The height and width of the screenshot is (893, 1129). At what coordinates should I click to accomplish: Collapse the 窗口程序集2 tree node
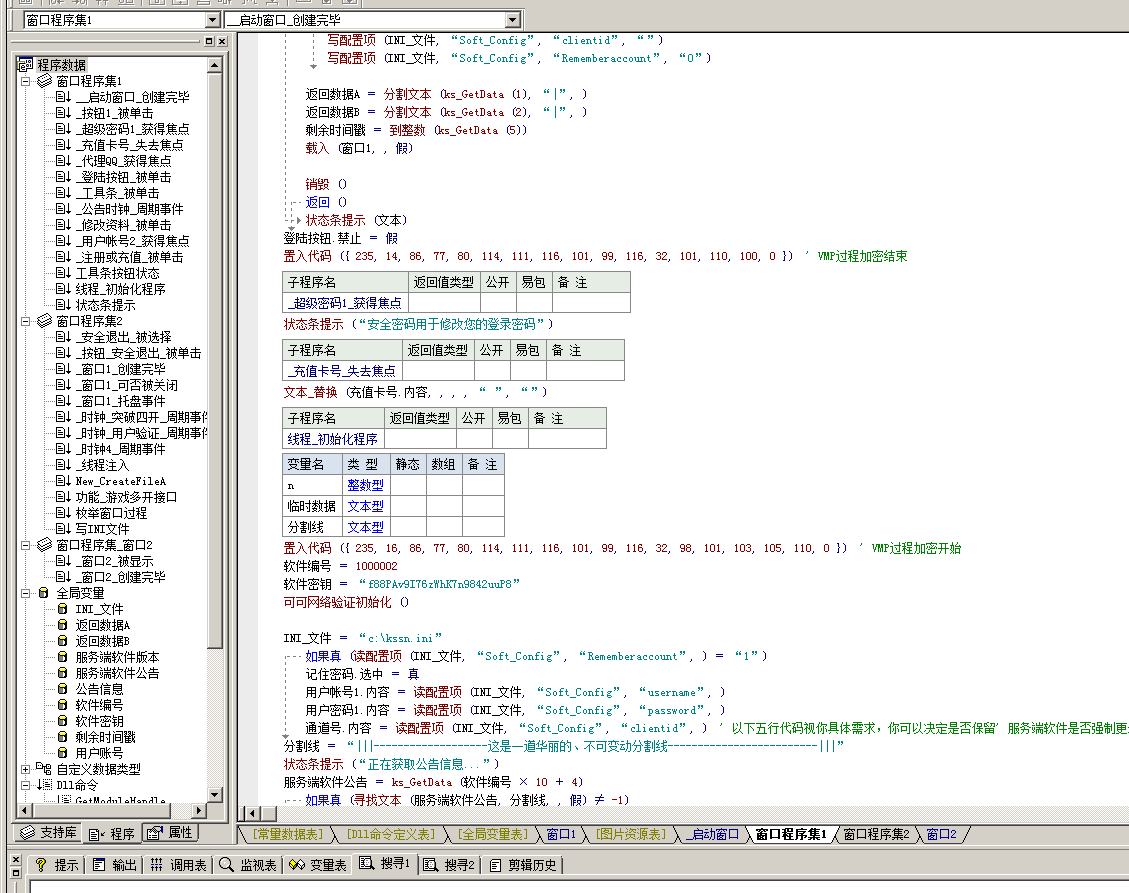tap(25, 321)
